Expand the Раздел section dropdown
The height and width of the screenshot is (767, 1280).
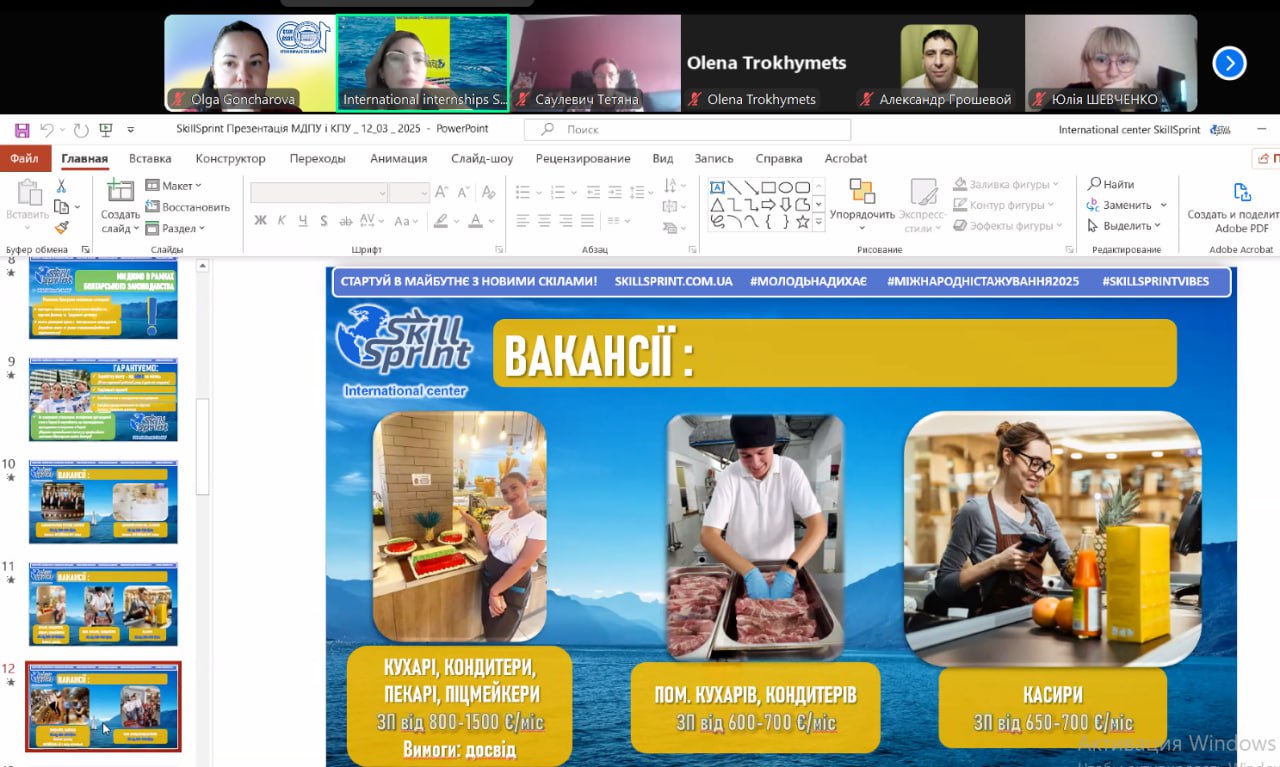175,228
